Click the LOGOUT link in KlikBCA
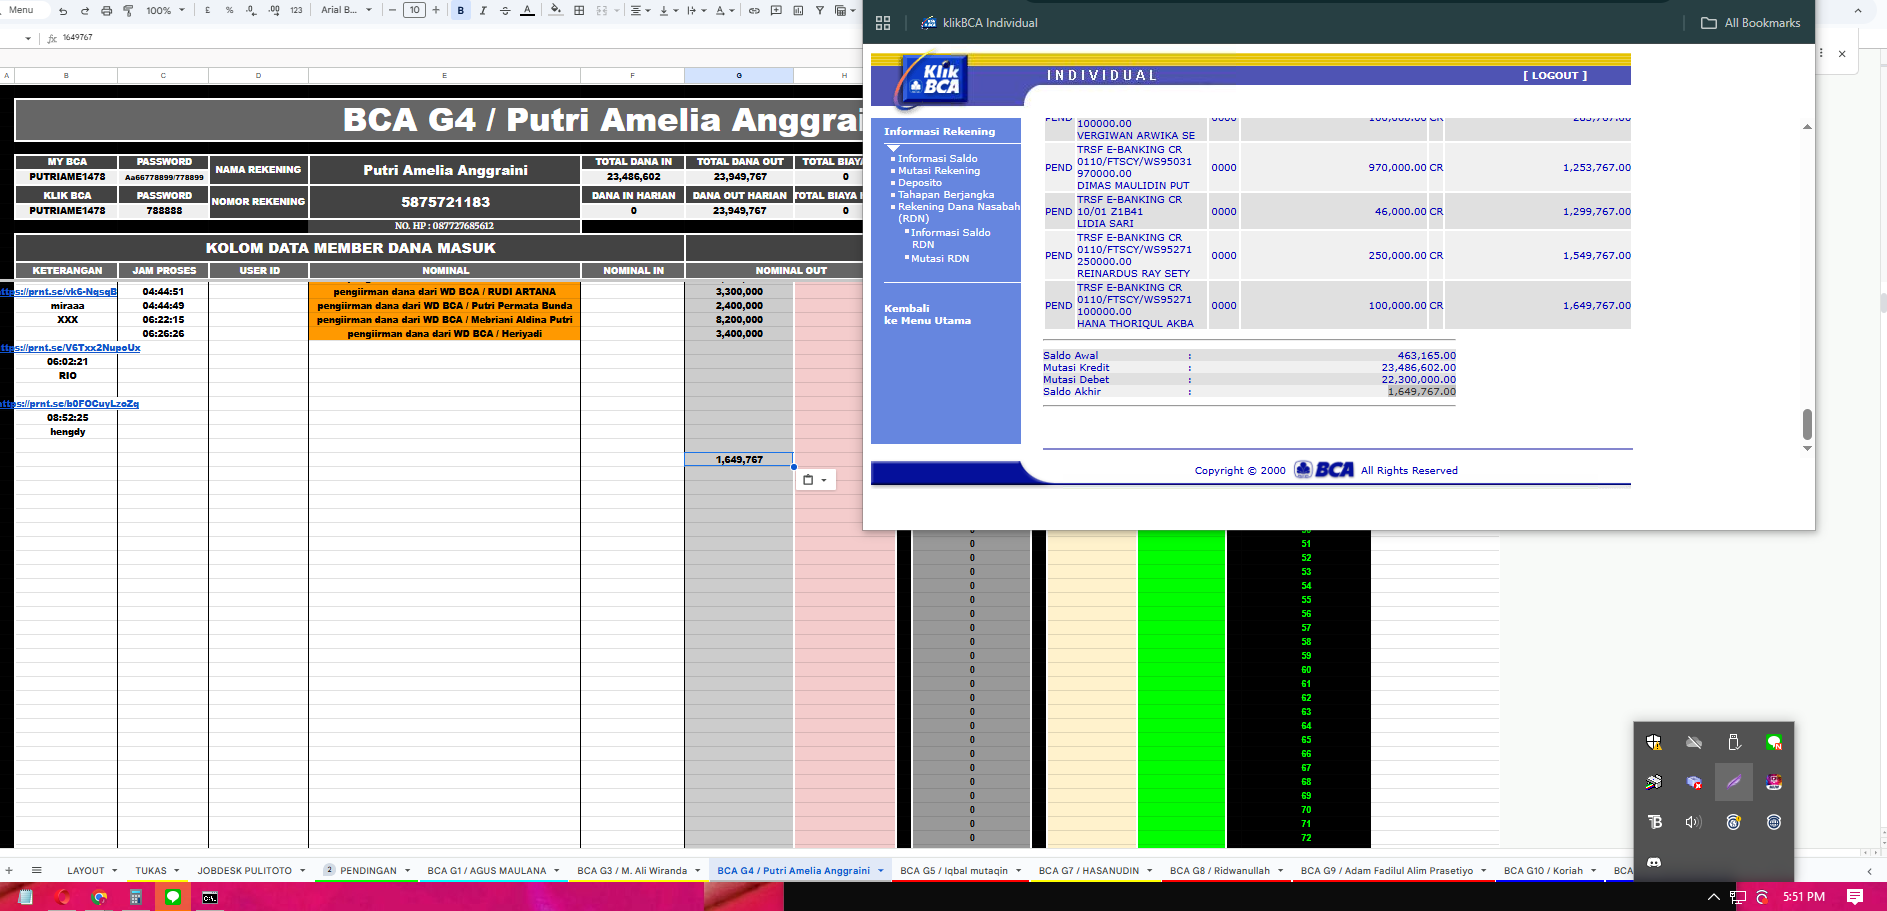 click(1555, 75)
